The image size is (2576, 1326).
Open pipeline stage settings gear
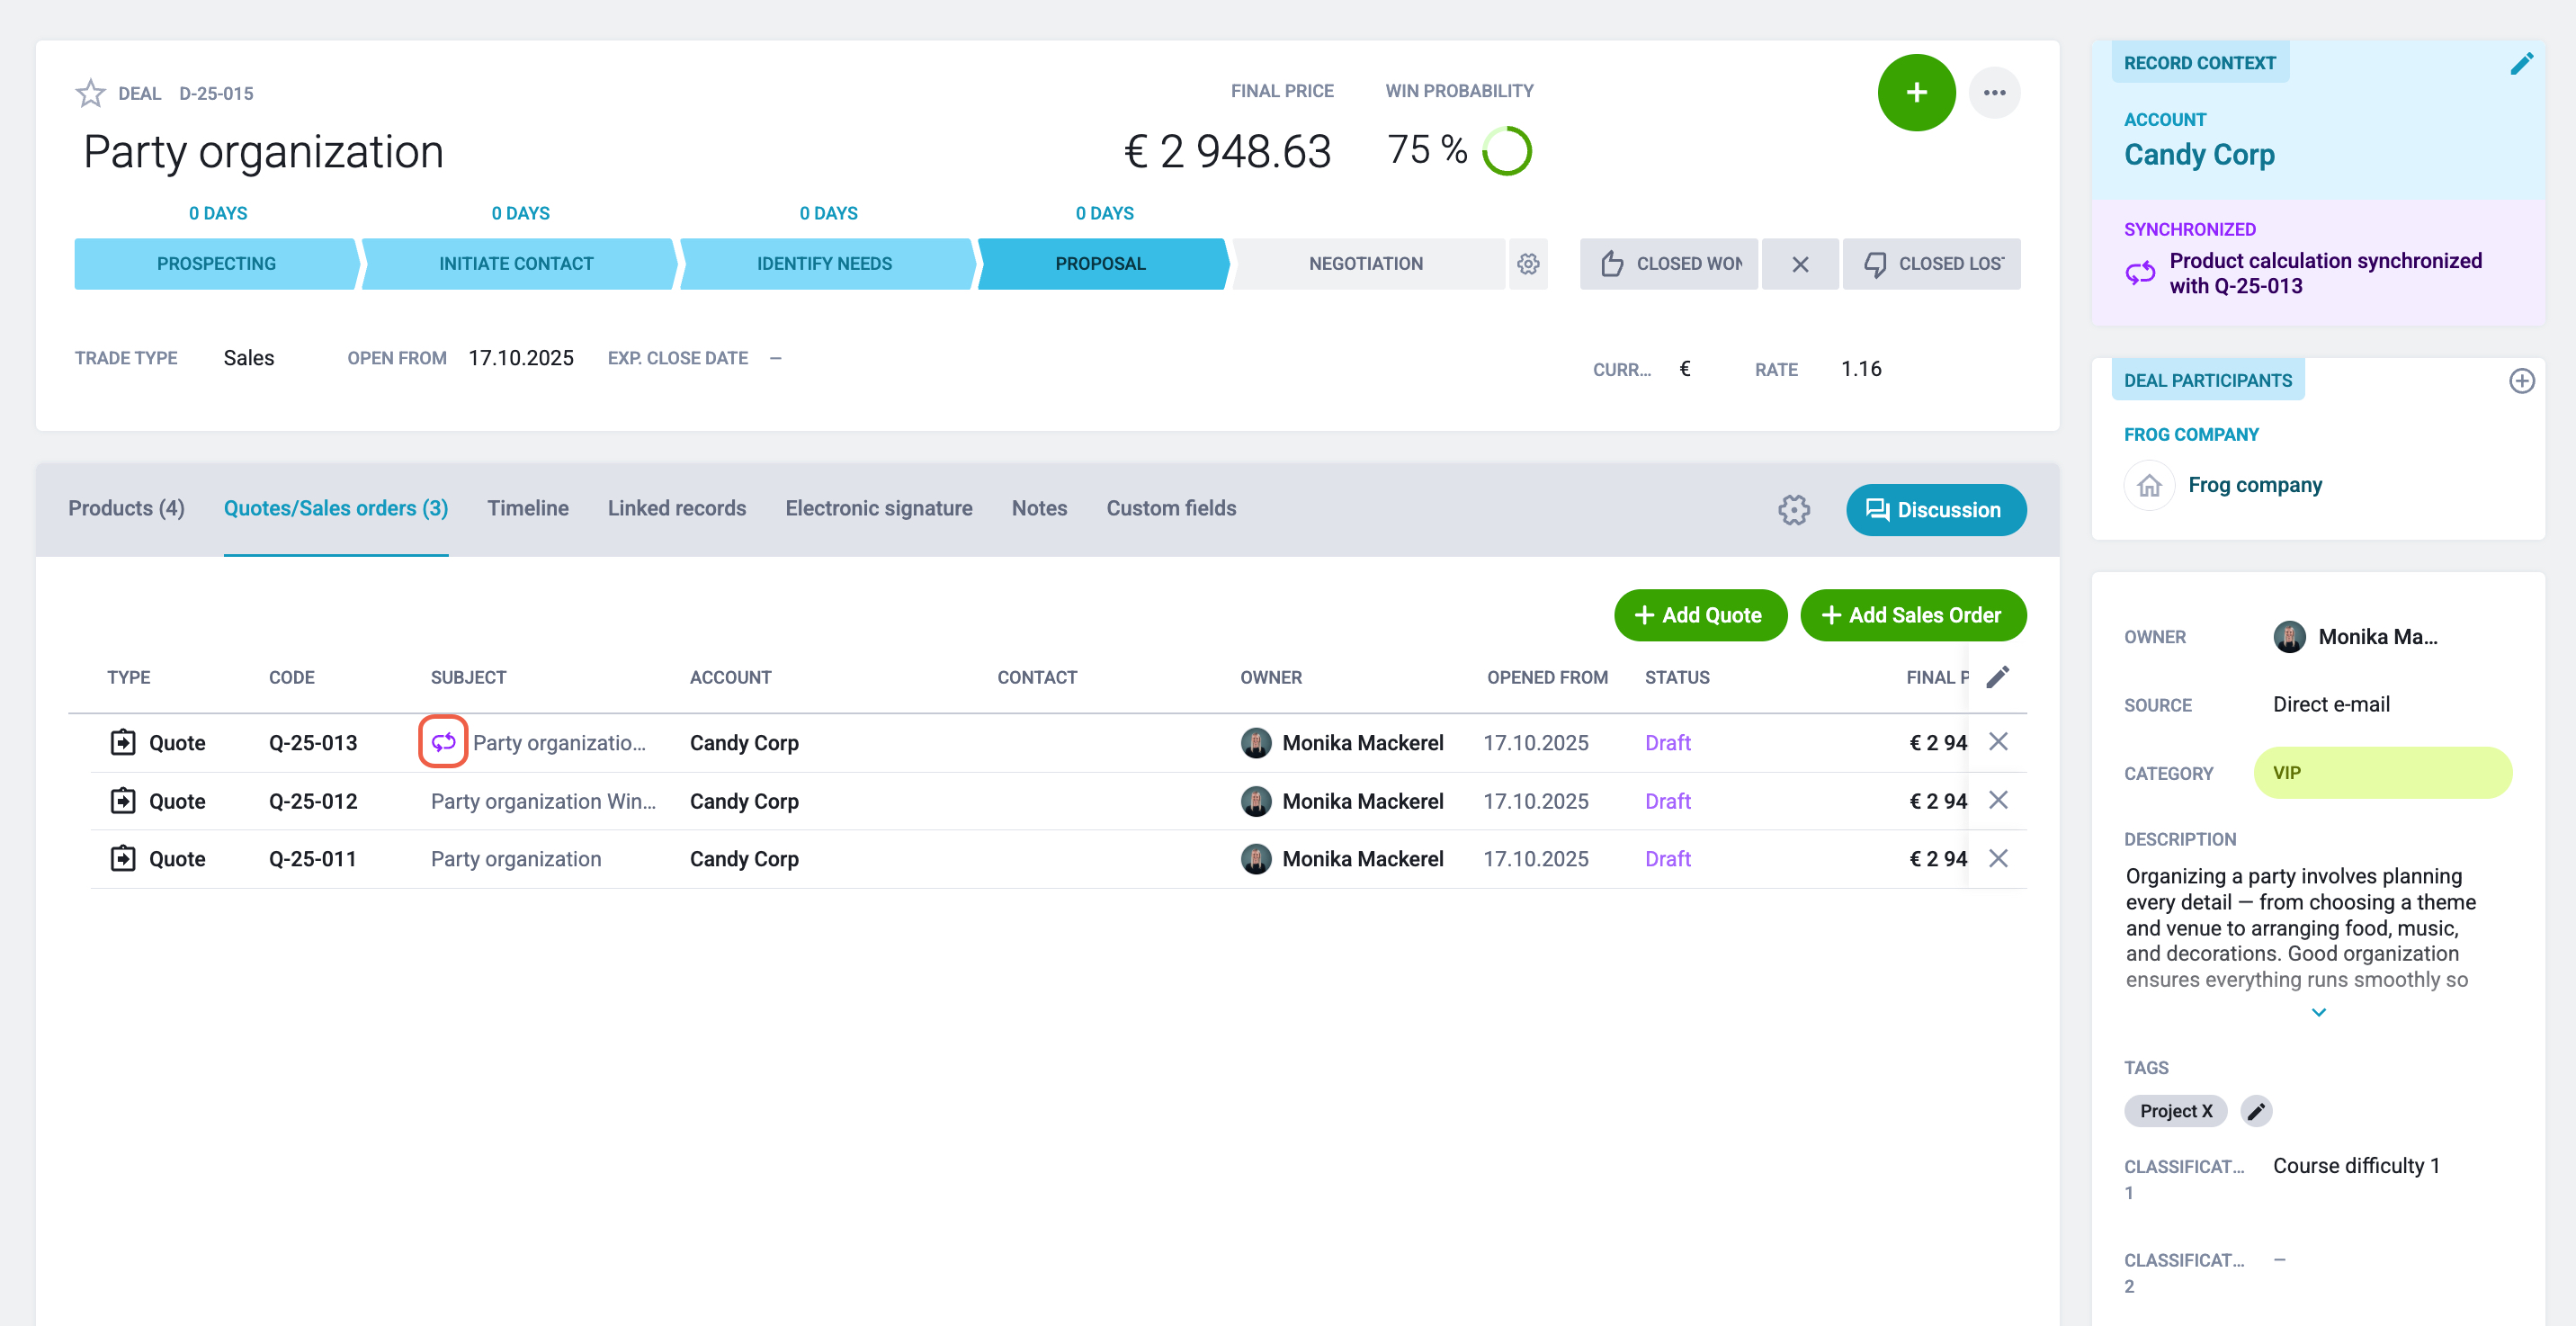coord(1528,264)
